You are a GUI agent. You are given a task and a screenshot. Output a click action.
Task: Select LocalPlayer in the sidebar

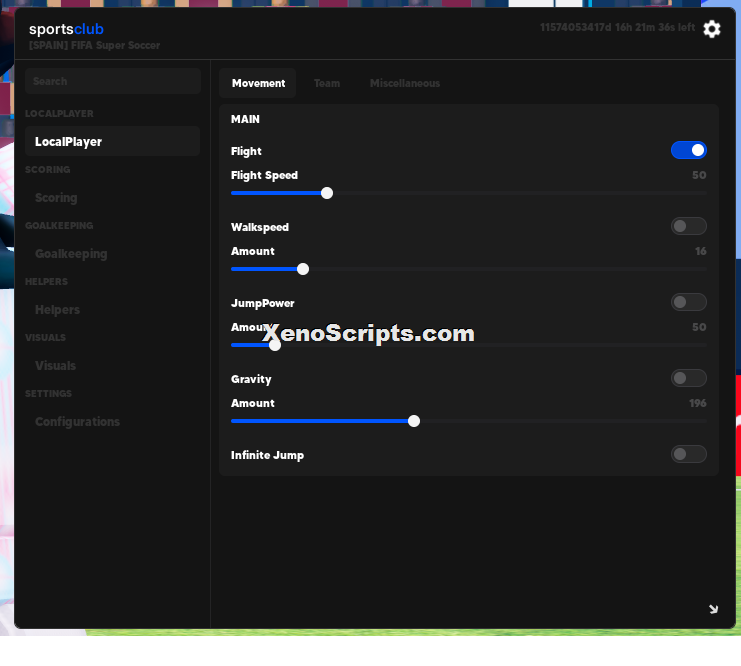[112, 141]
